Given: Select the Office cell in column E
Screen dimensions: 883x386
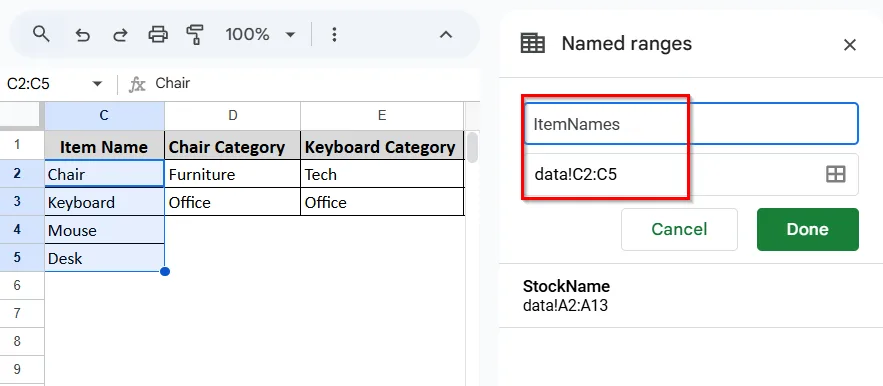Looking at the screenshot, I should [x=382, y=202].
